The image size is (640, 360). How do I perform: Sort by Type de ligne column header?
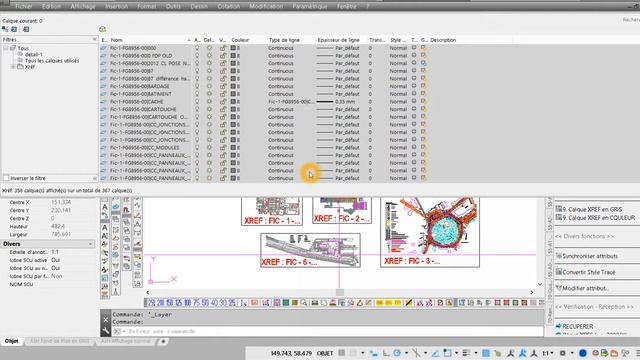pyautogui.click(x=284, y=40)
